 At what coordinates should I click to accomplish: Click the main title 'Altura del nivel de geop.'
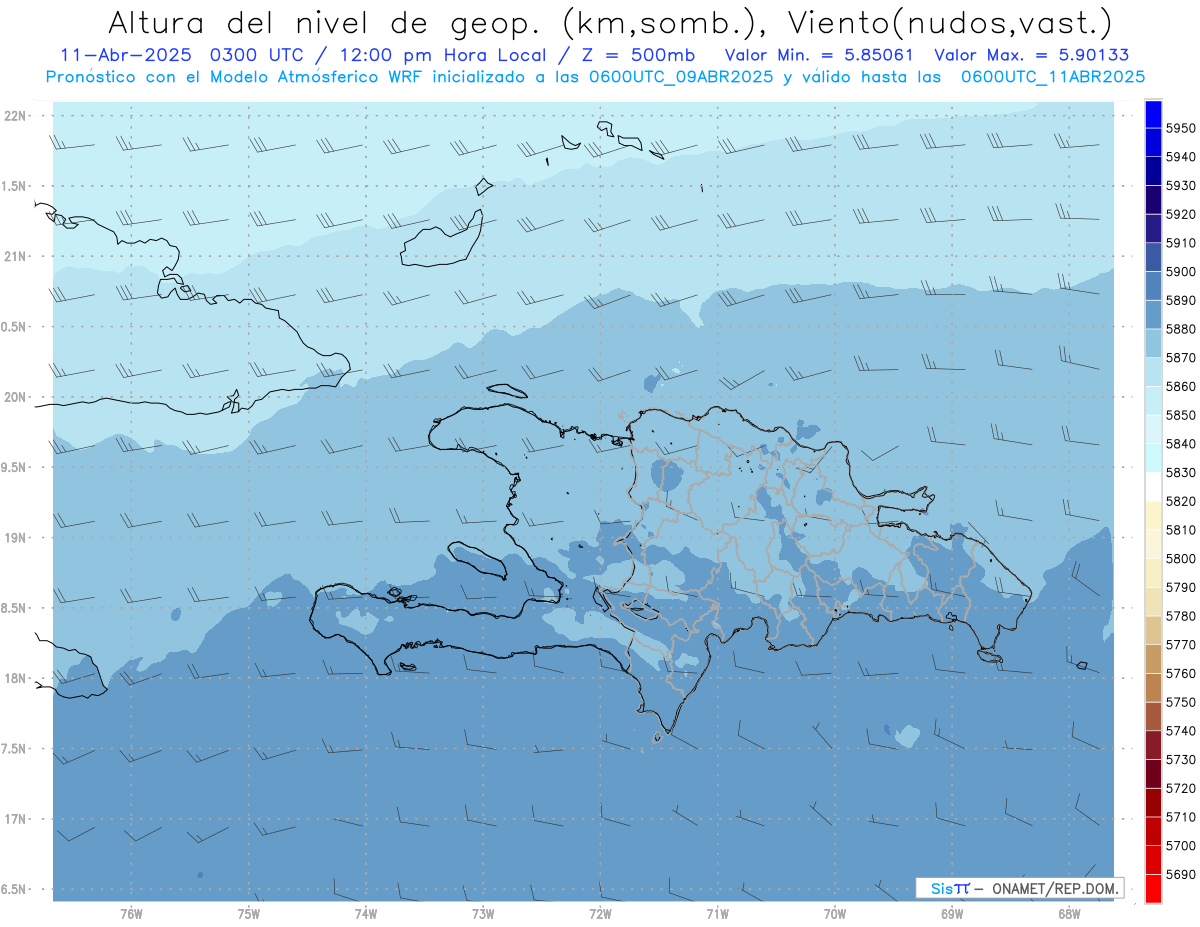pos(326,22)
